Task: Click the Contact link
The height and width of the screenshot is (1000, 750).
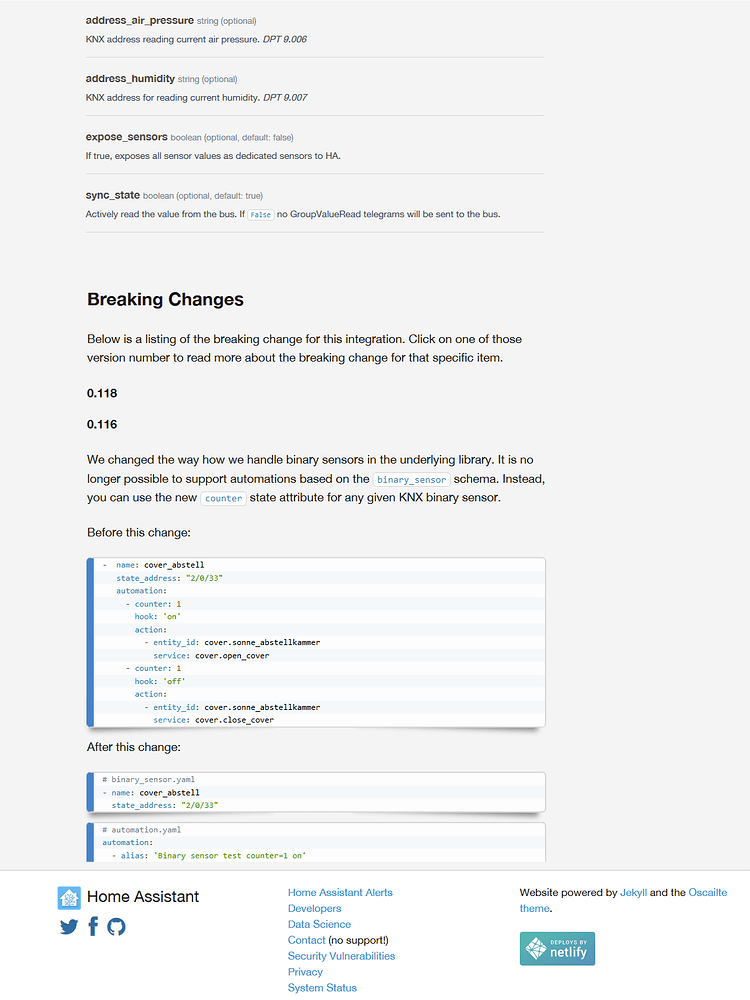Action: [306, 940]
